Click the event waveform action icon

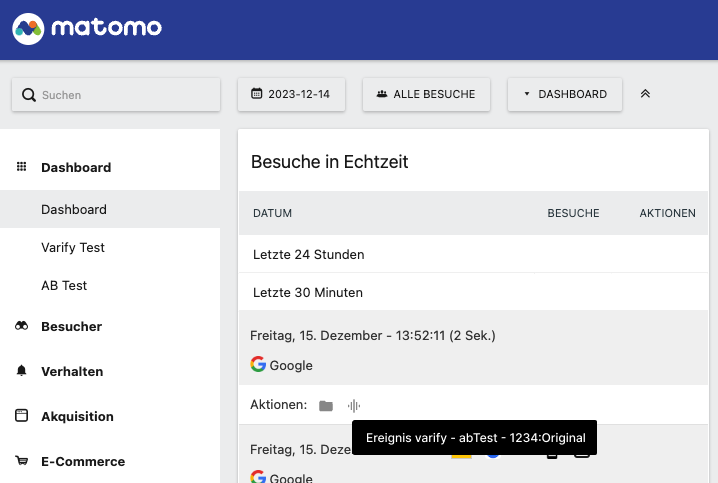354,406
